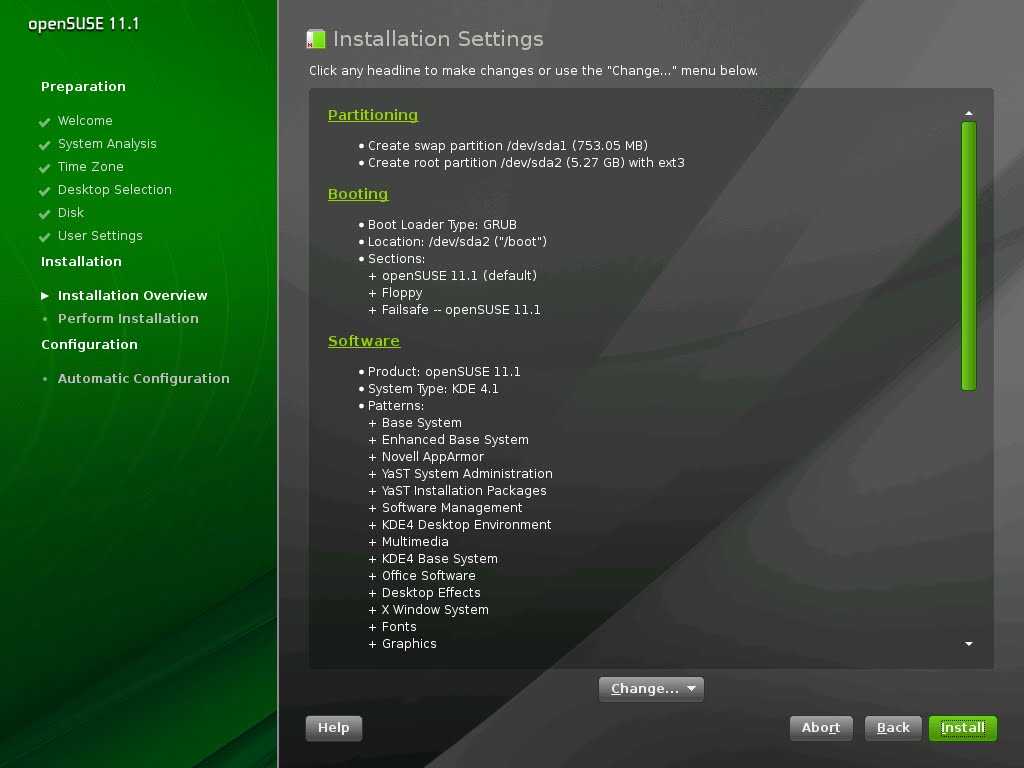Click the 'Location: /dev/sda2' line
This screenshot has width=1024, height=768.
point(457,242)
